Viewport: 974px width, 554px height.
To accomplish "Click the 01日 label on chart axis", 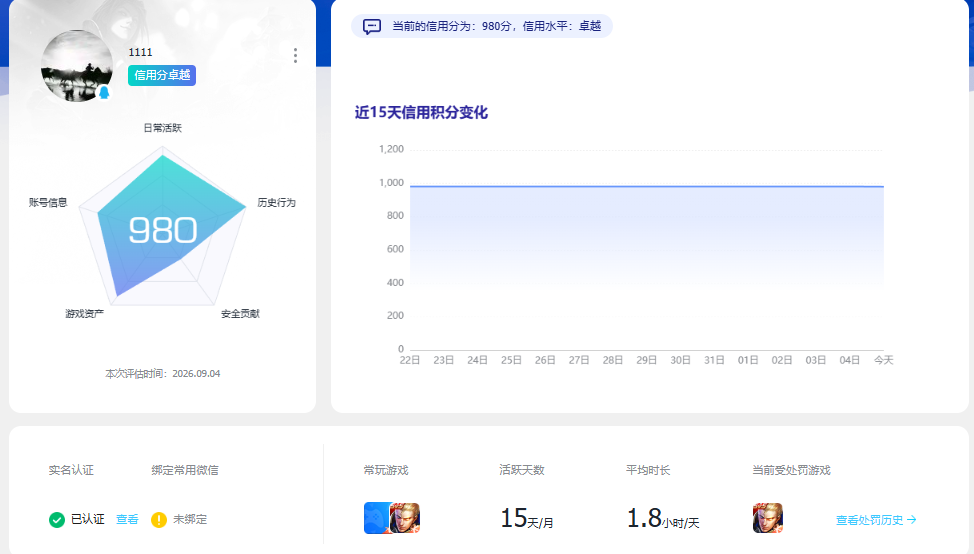I will [748, 360].
